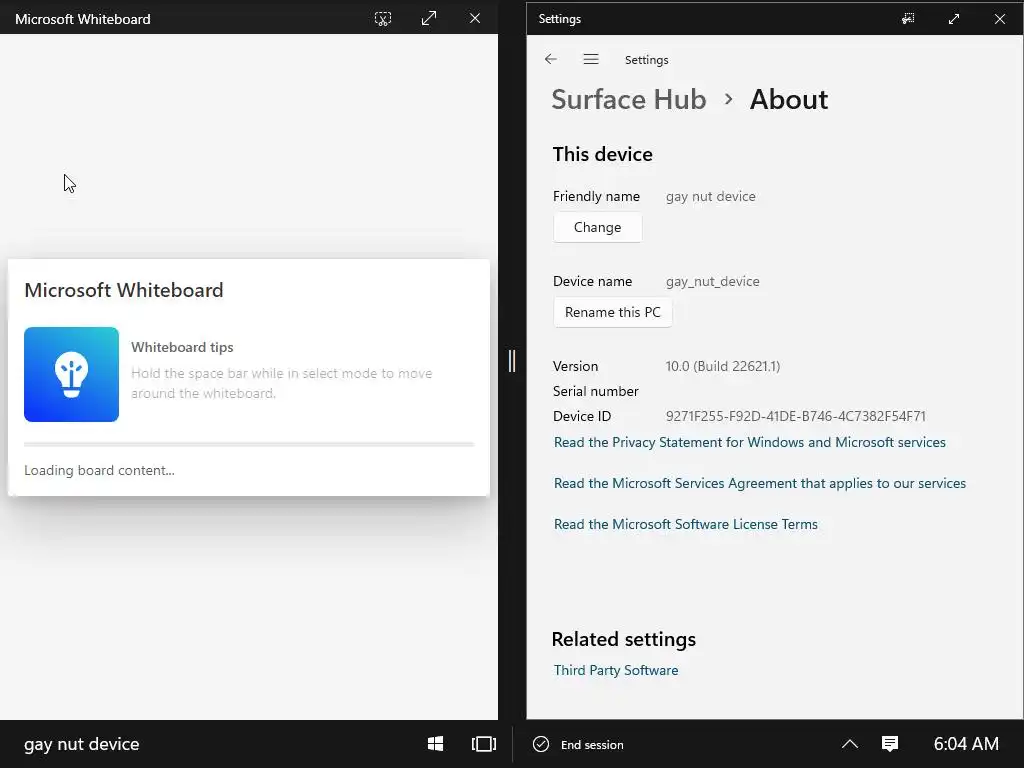This screenshot has width=1024, height=768.
Task: Open the Privacy Statement link
Action: pyautogui.click(x=750, y=442)
